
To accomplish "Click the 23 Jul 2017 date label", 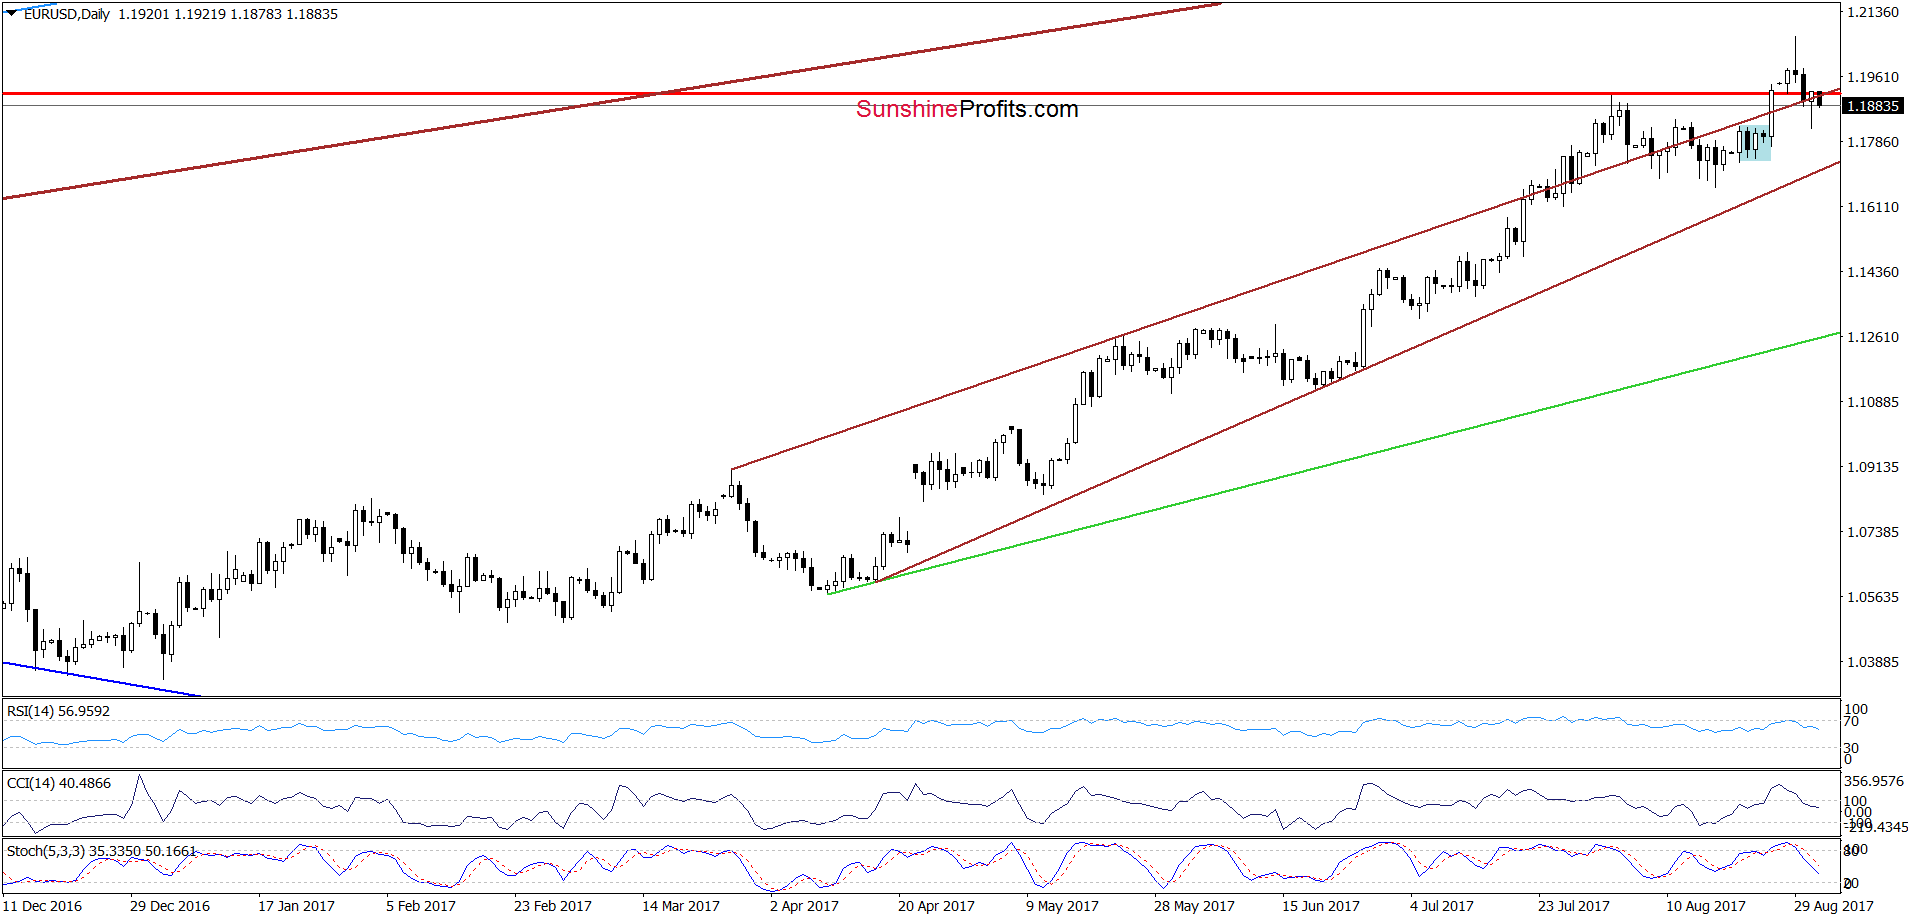I will (1574, 906).
